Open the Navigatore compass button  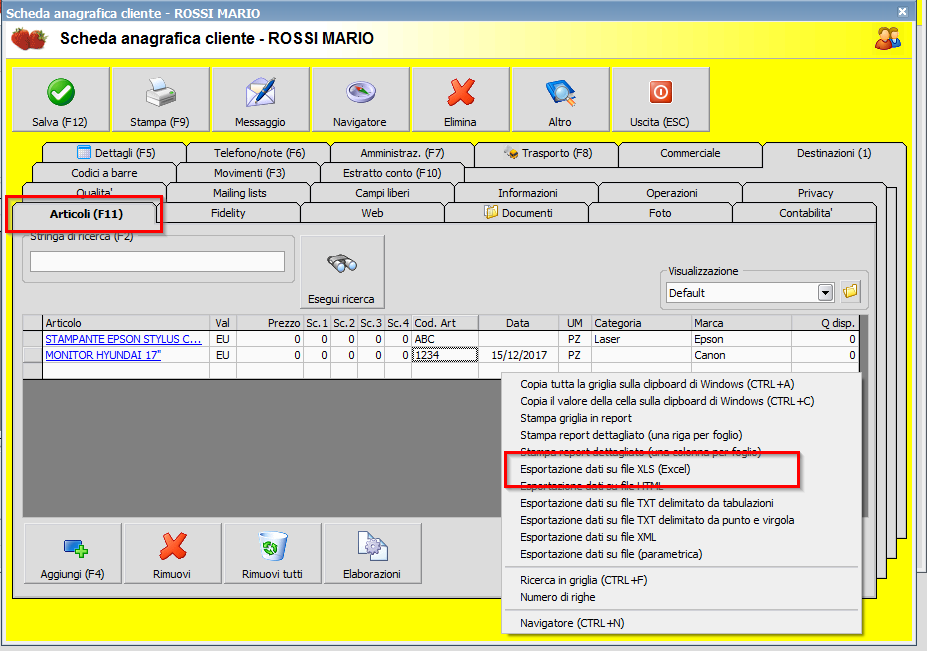point(360,99)
